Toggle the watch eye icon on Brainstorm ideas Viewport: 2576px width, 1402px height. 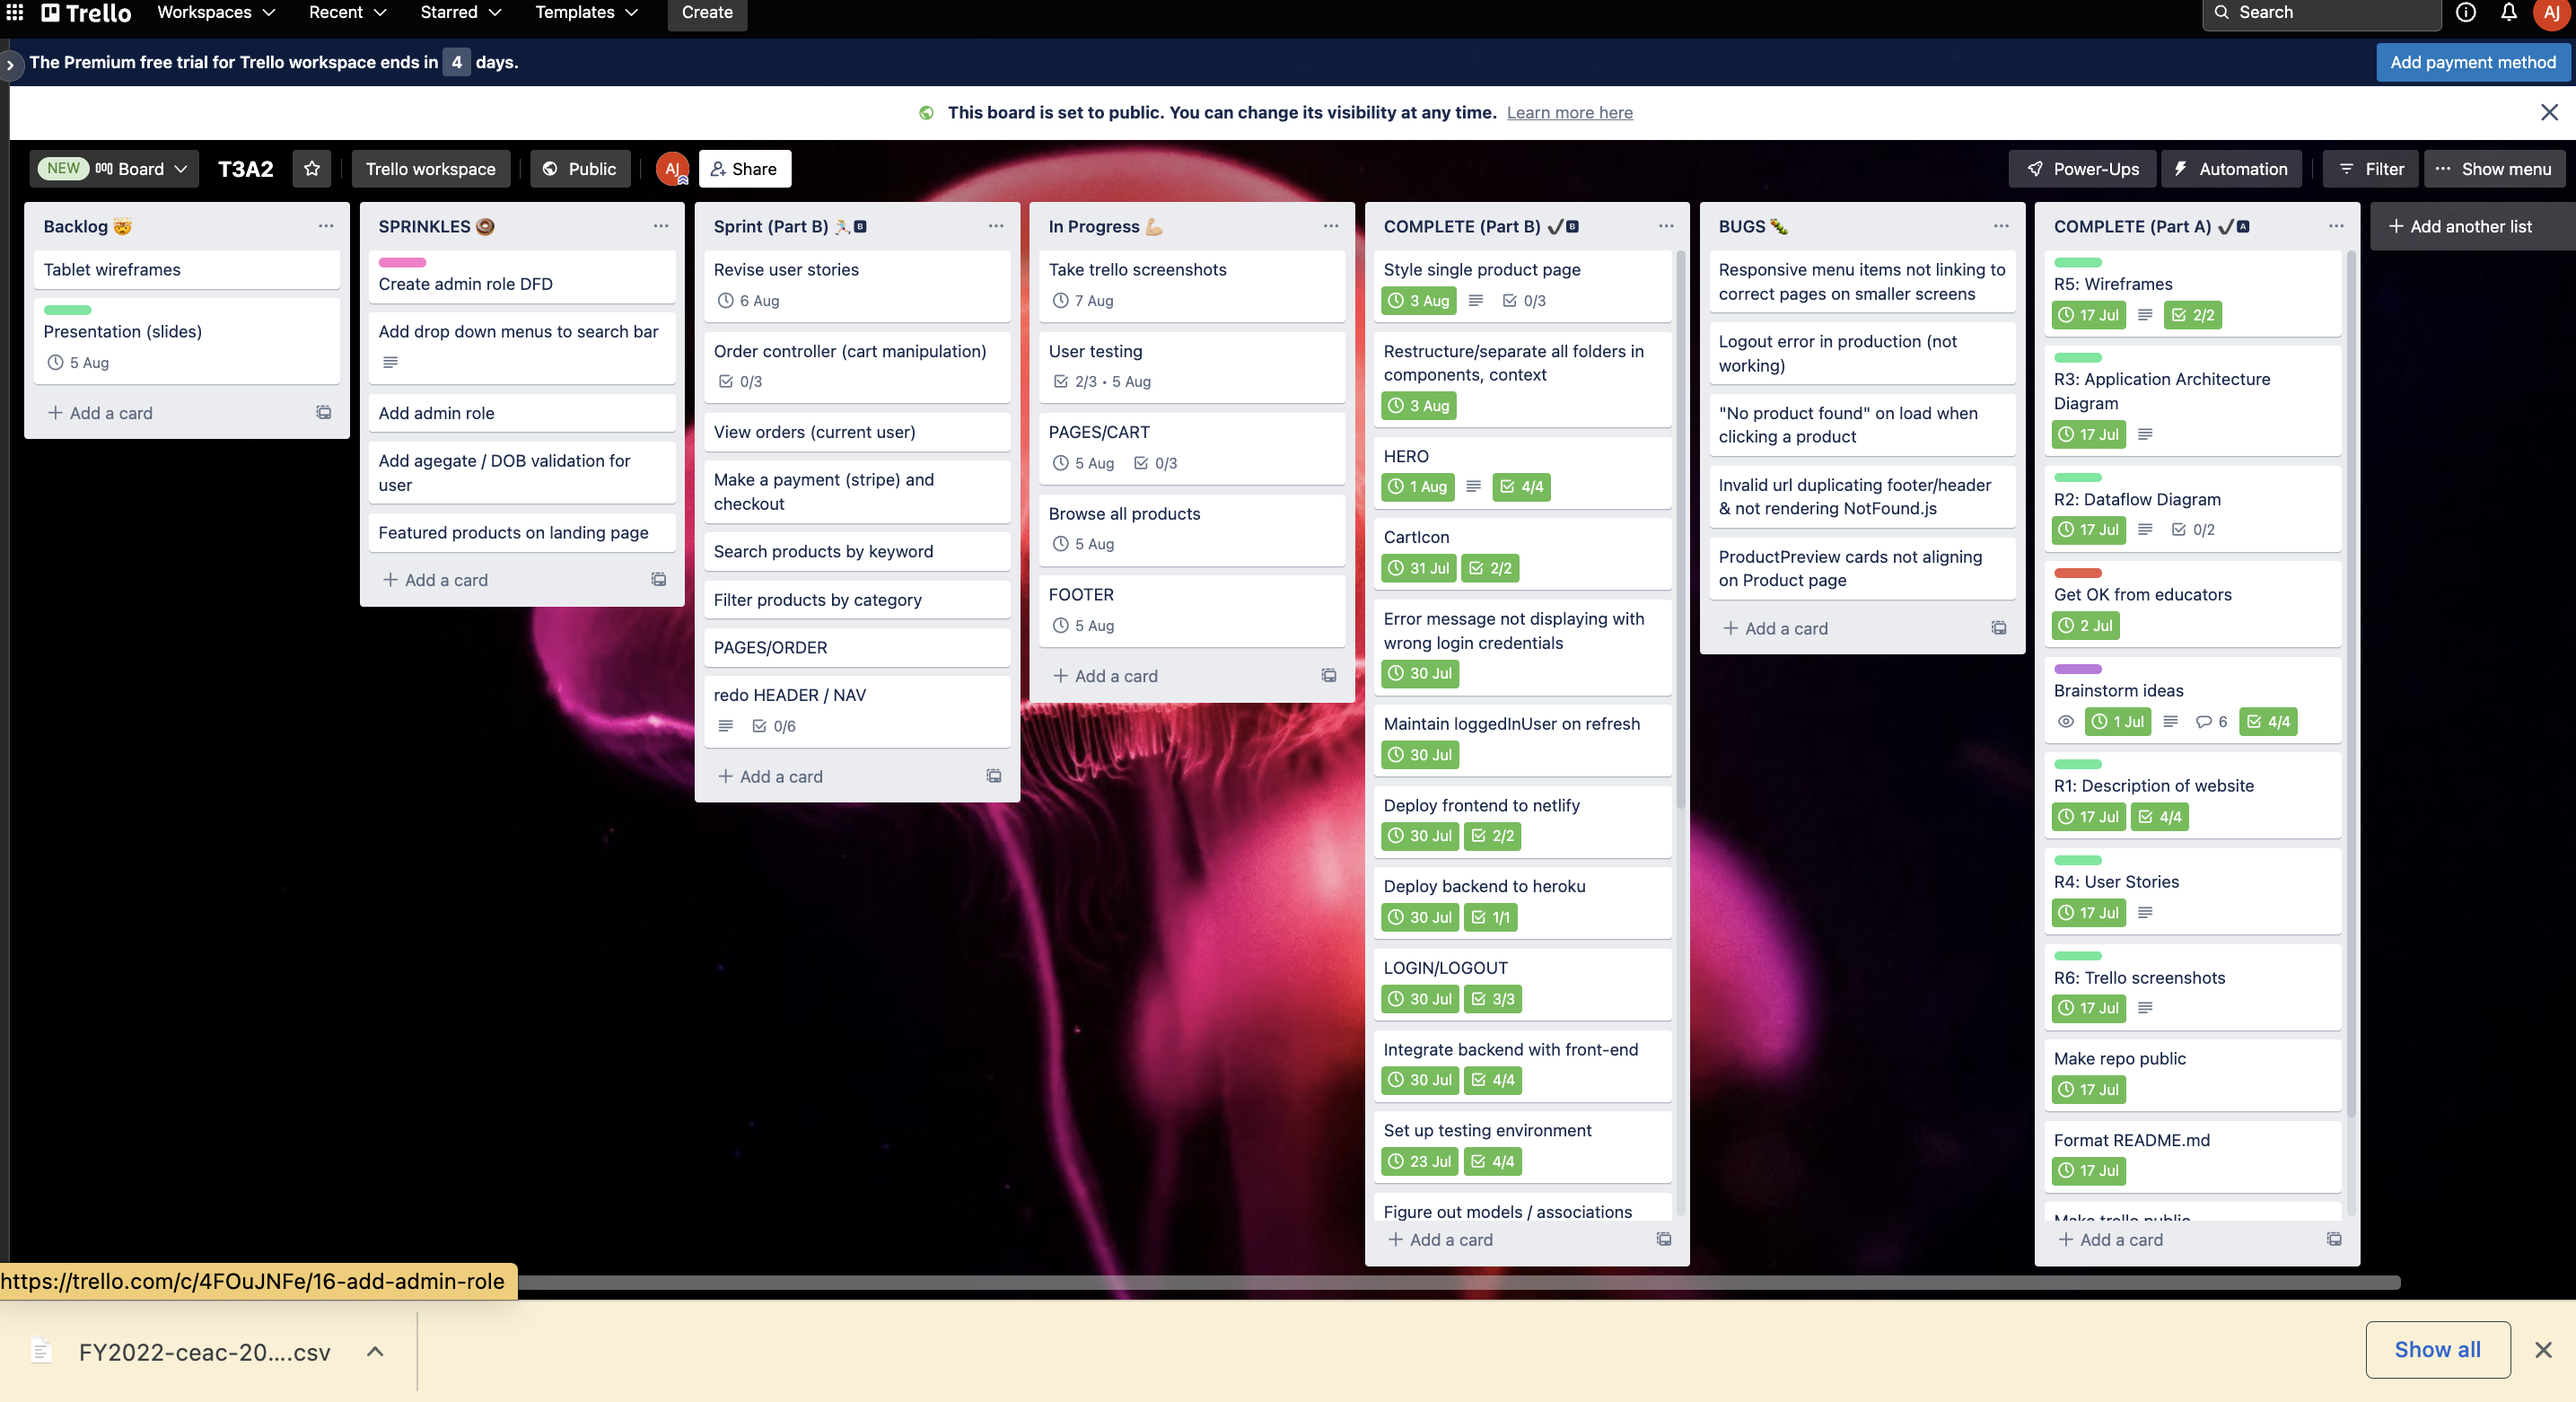2066,722
